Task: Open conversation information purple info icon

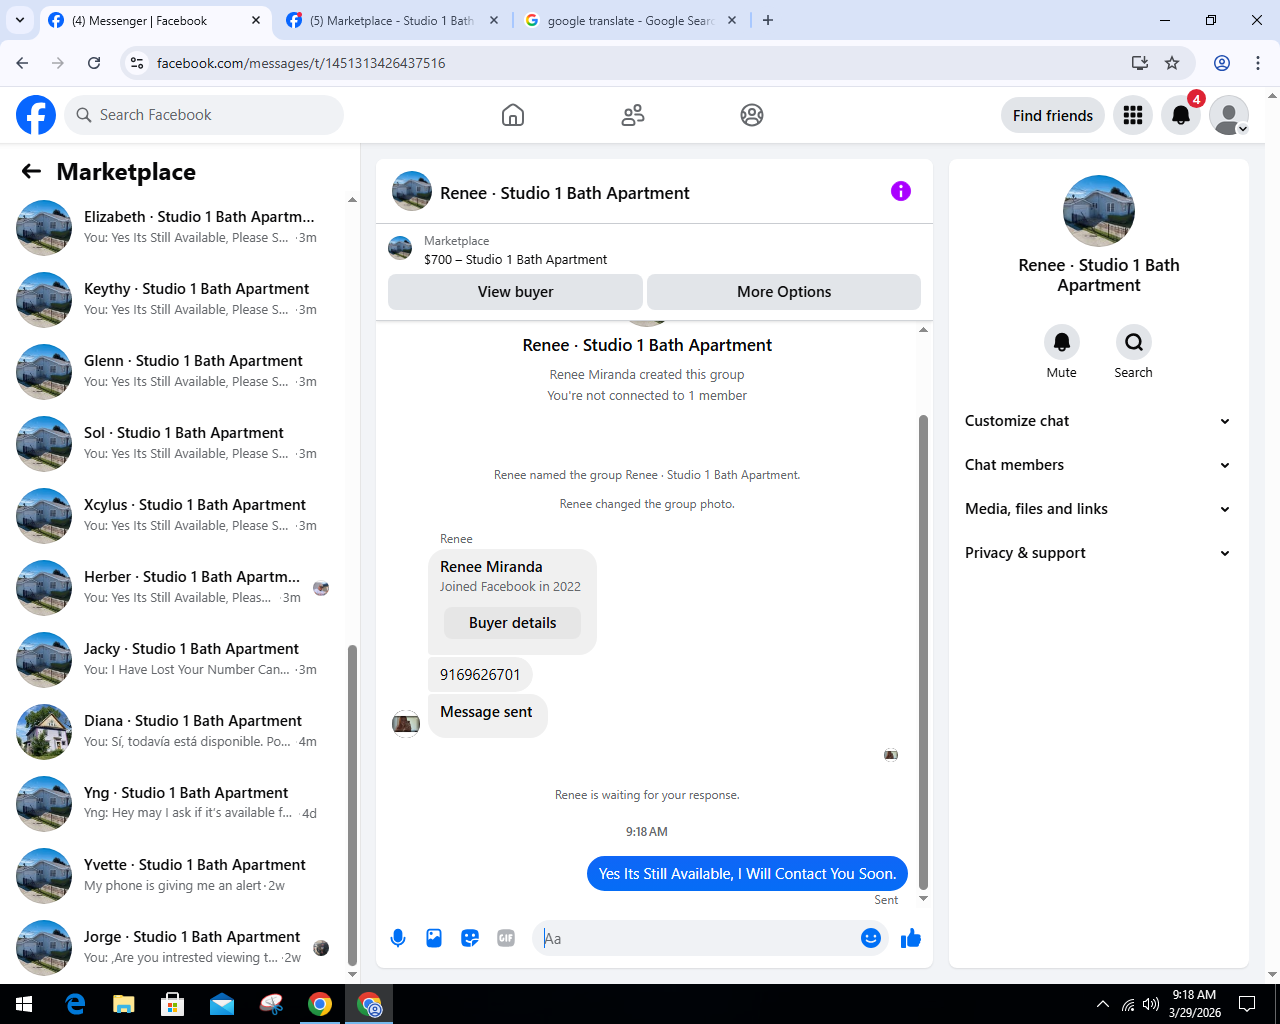Action: pyautogui.click(x=901, y=191)
